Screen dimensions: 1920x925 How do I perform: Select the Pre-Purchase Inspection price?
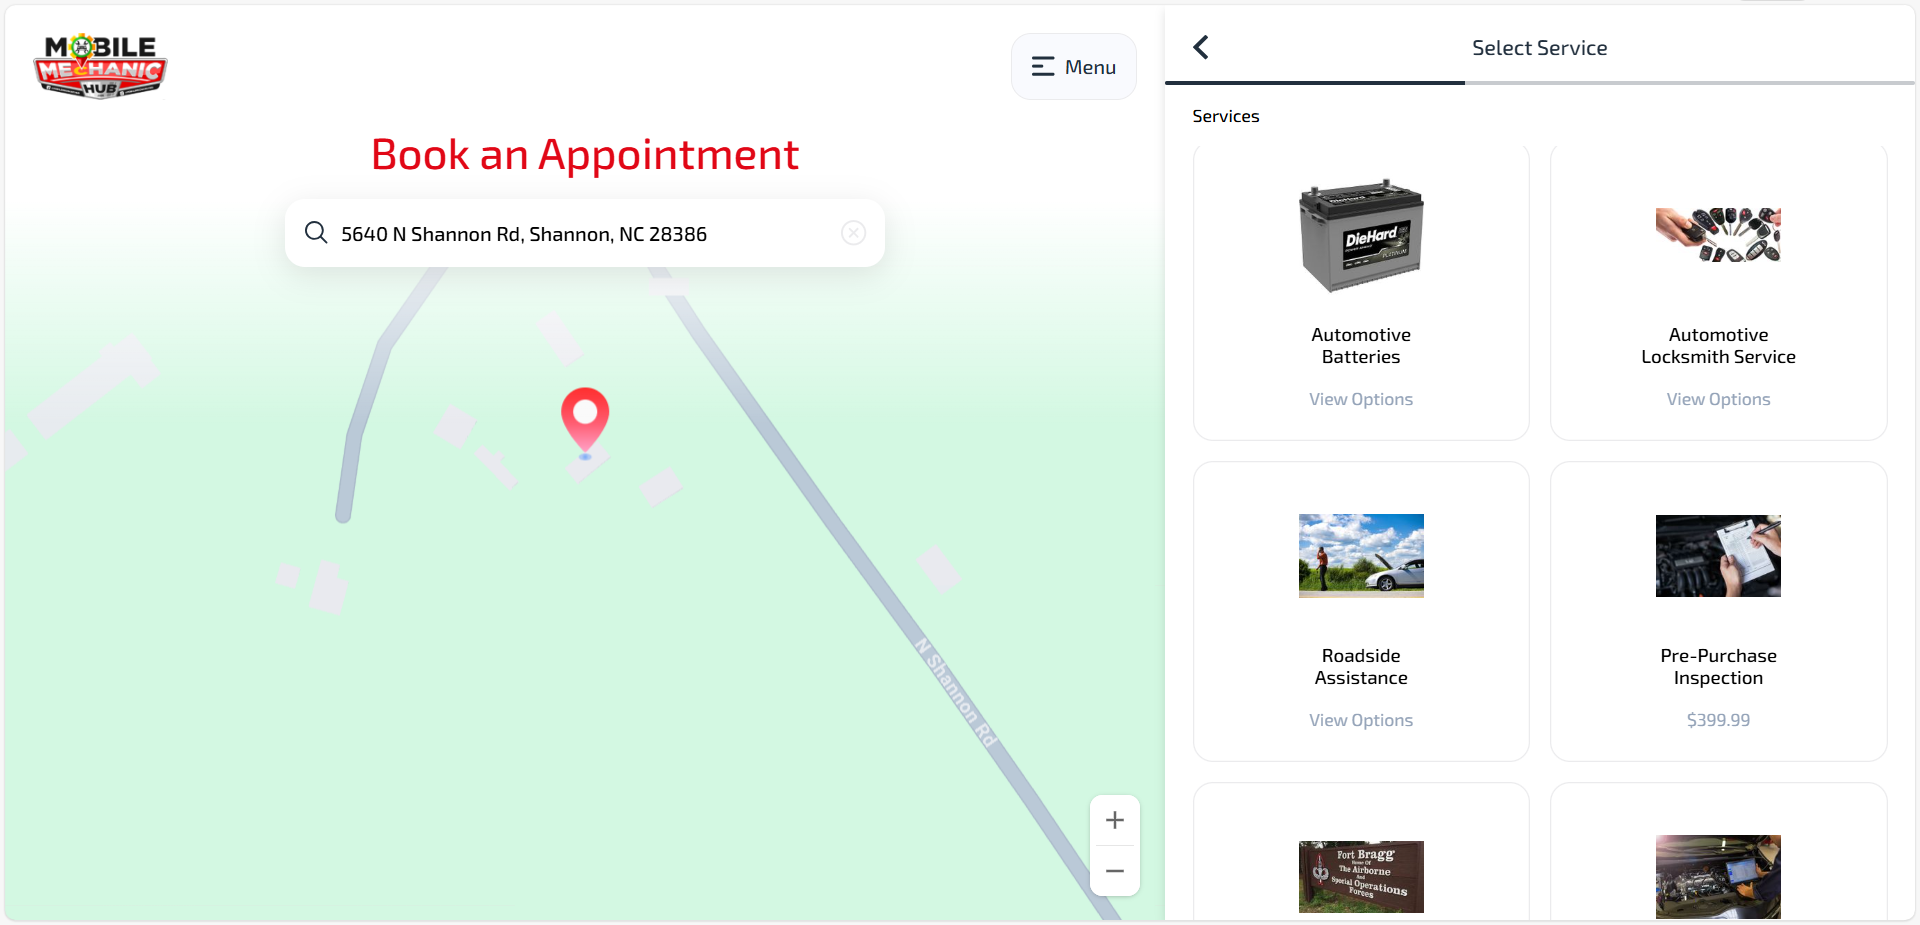click(1717, 719)
